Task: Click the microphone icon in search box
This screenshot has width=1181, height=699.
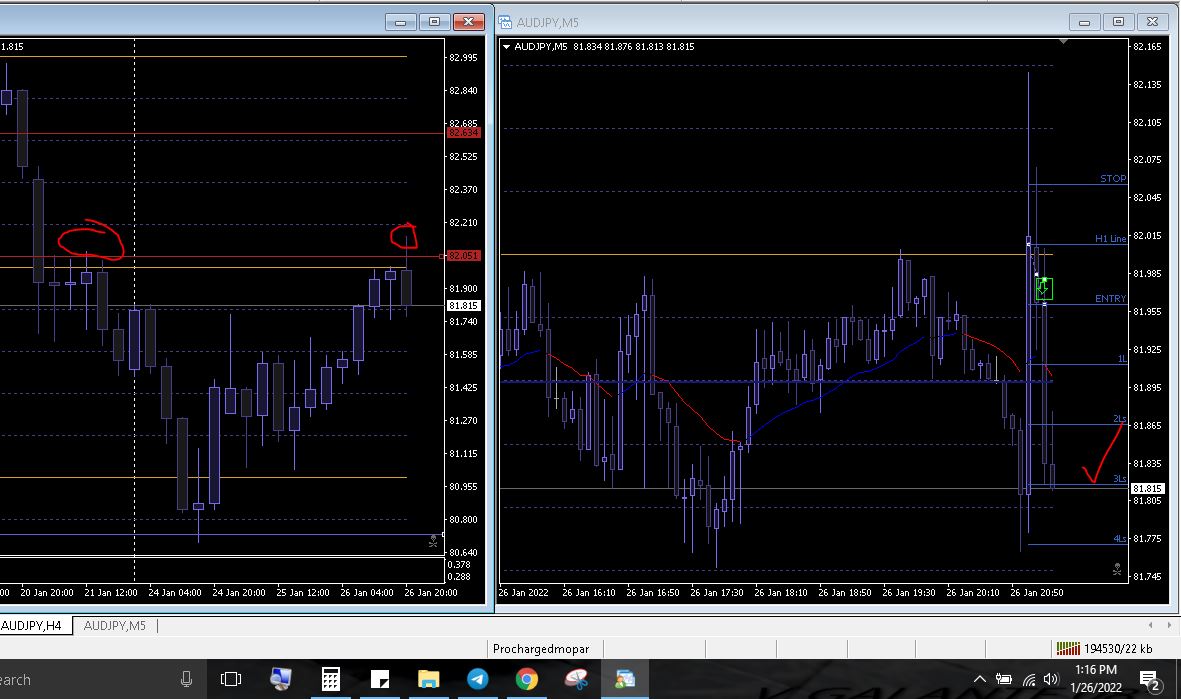Action: (186, 680)
